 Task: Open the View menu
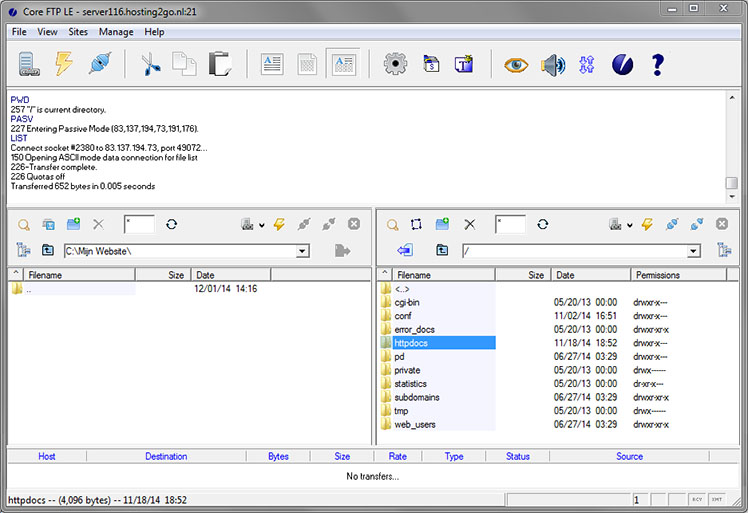[x=47, y=32]
